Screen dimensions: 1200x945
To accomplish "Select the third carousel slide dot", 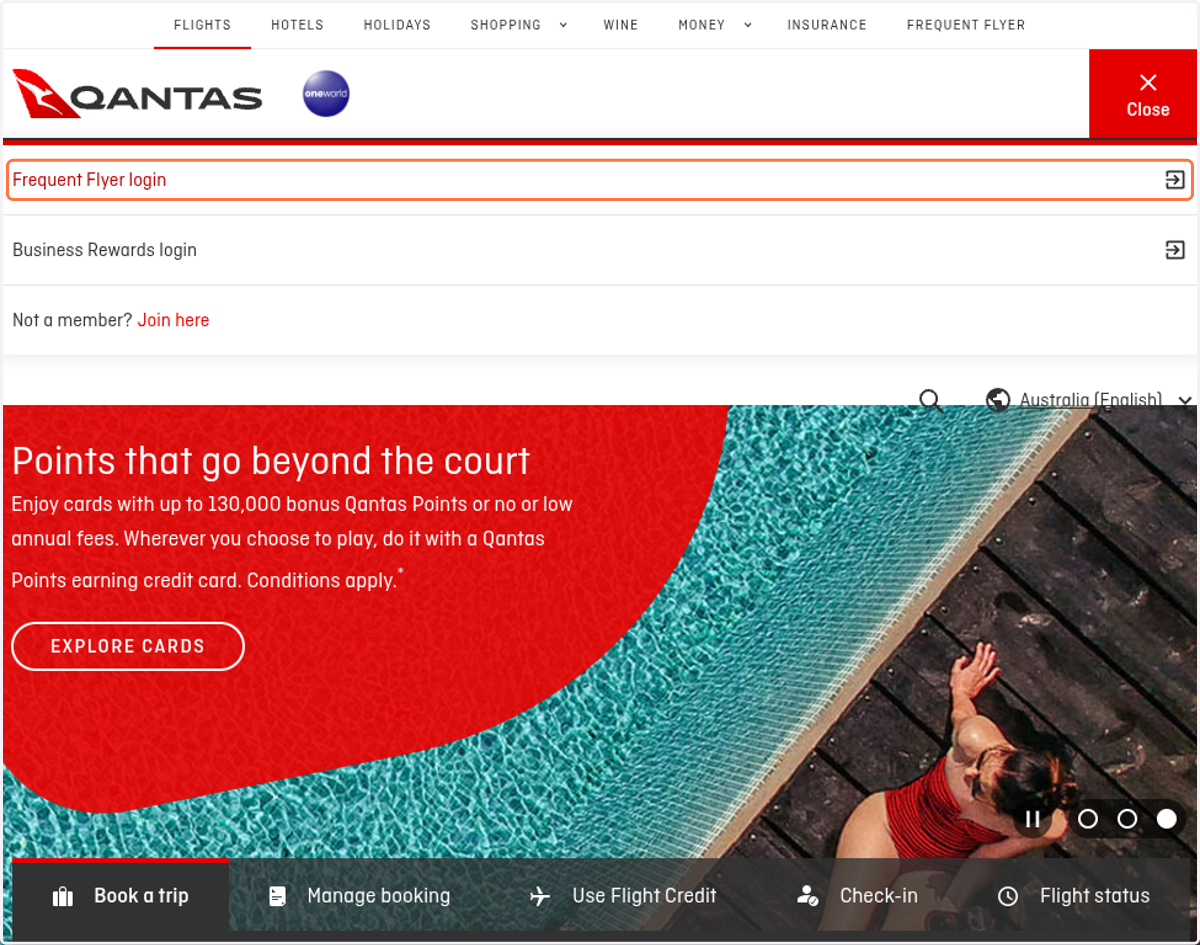I will tap(1166, 819).
